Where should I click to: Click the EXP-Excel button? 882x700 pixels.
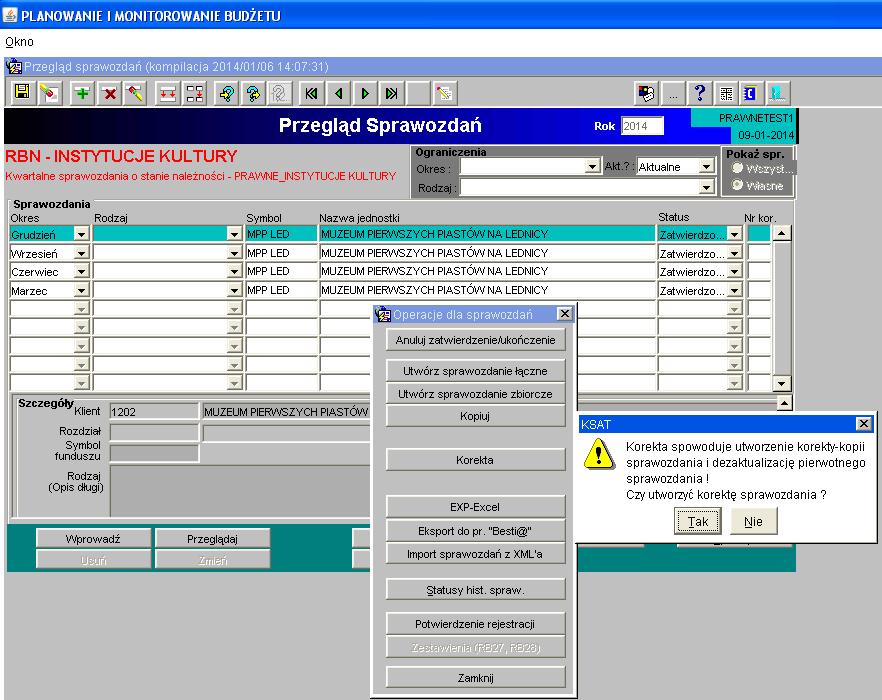point(475,507)
